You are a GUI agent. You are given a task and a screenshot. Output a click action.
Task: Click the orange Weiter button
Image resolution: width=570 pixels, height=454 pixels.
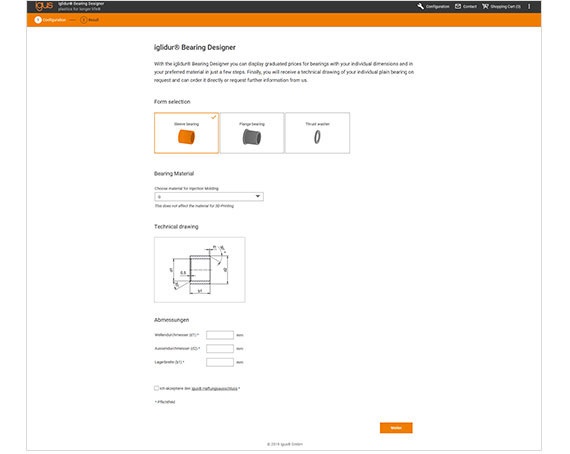click(x=396, y=428)
